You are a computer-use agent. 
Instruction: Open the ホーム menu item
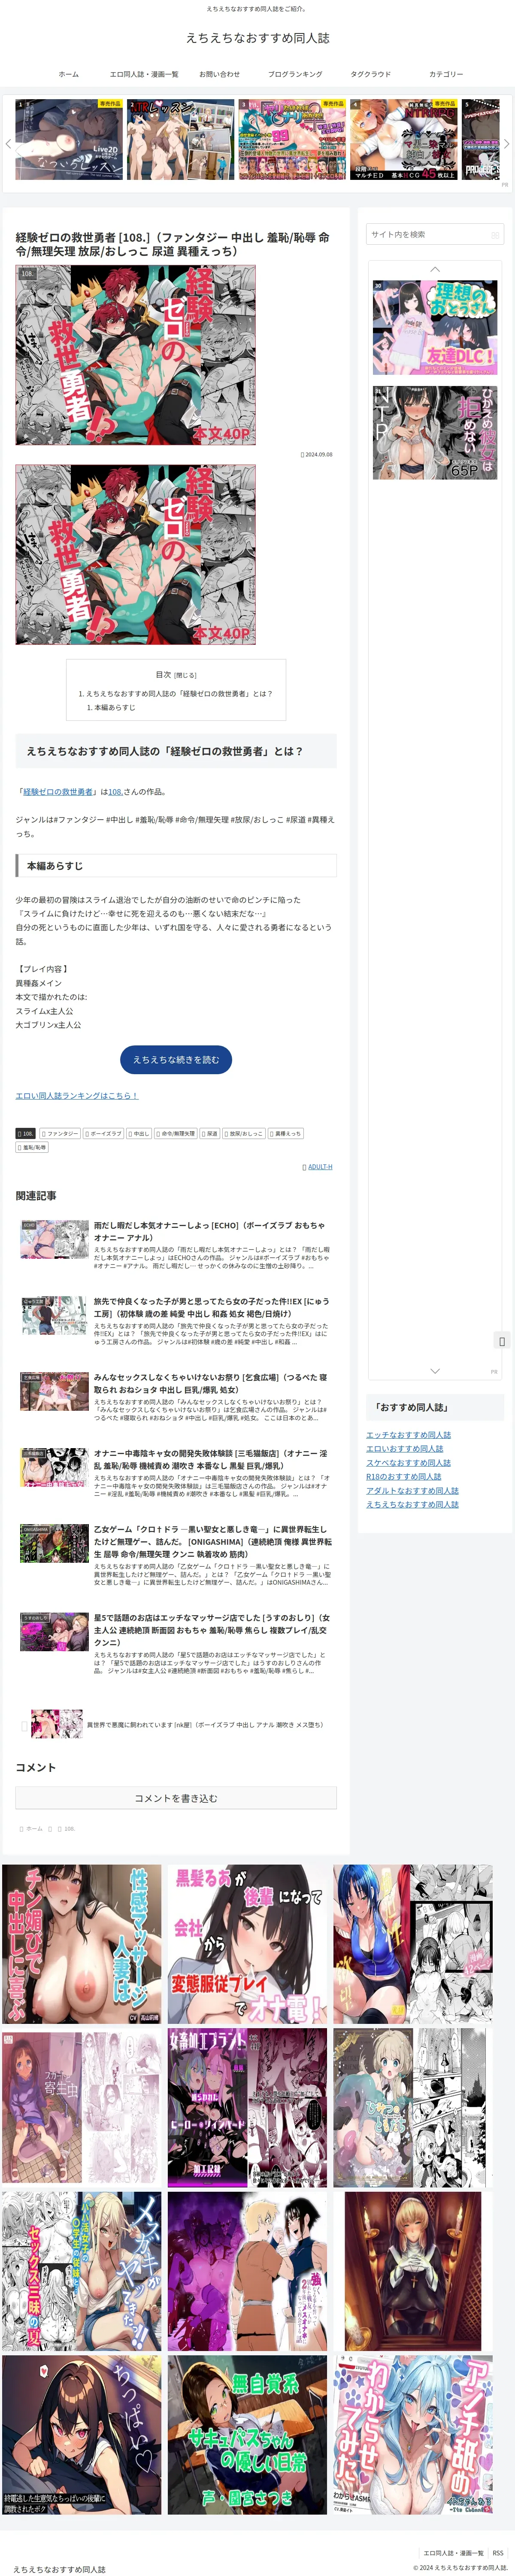point(68,74)
